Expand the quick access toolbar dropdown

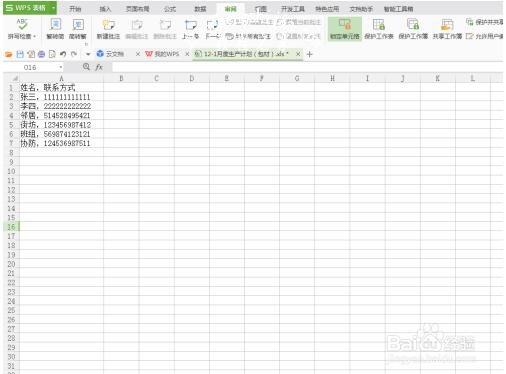click(88, 54)
